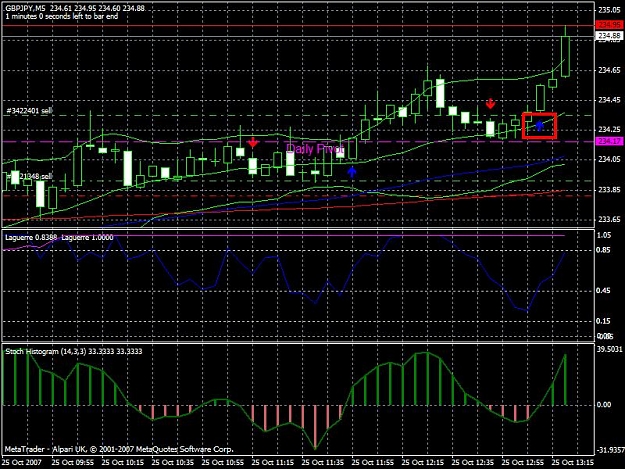Image resolution: width=625 pixels, height=469 pixels.
Task: Select the GBPJPY,M5 chart title text
Action: pos(26,8)
